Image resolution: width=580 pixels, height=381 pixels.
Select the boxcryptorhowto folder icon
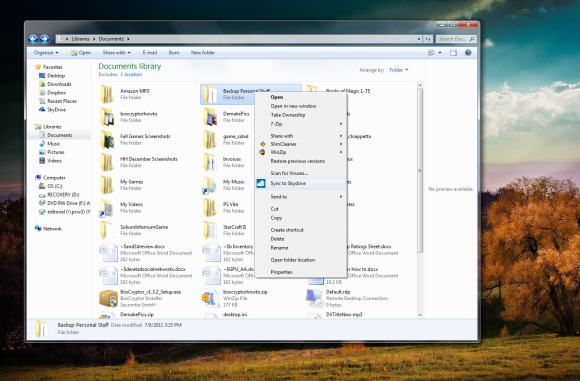[107, 117]
